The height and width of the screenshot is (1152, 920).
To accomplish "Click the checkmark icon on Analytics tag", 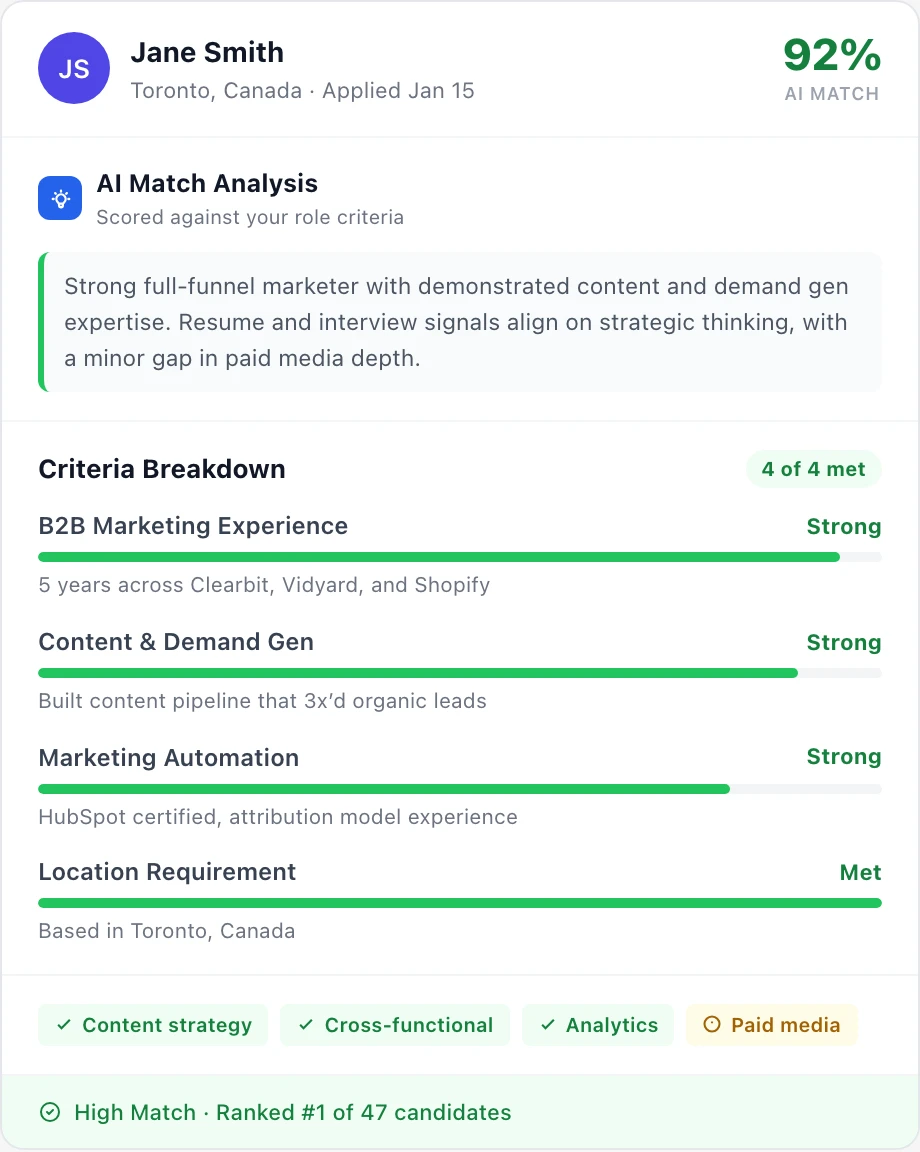I will [547, 1025].
